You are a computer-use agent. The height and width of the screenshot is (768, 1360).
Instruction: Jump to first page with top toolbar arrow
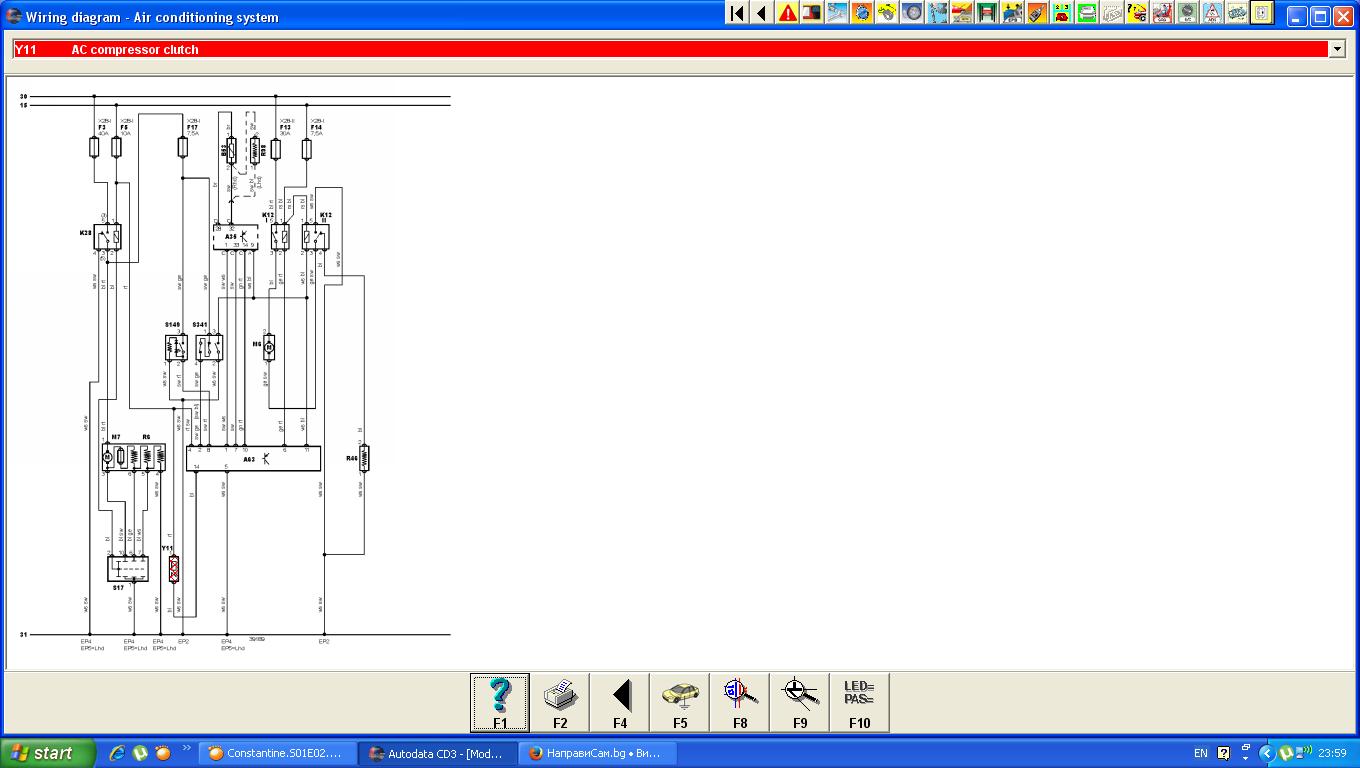pos(737,14)
